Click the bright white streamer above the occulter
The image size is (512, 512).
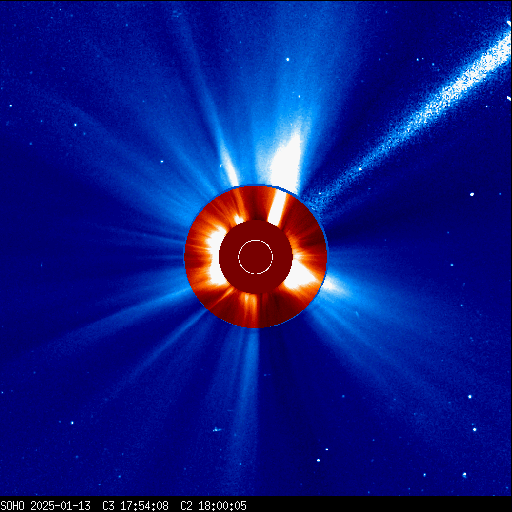click(x=286, y=160)
